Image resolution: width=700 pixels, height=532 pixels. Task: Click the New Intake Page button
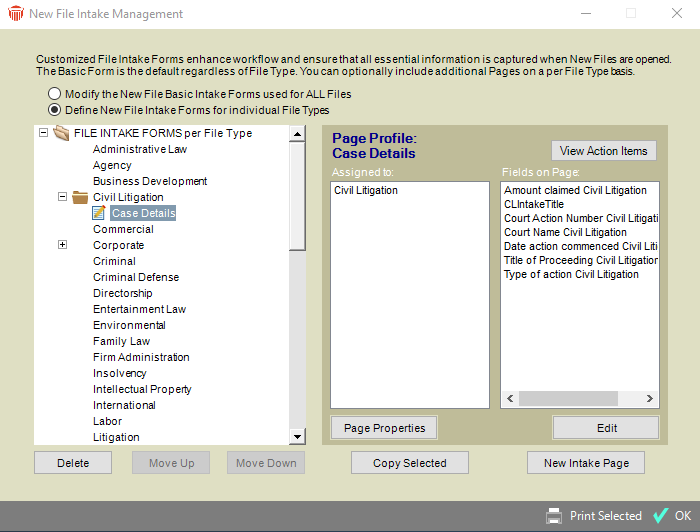coord(585,463)
